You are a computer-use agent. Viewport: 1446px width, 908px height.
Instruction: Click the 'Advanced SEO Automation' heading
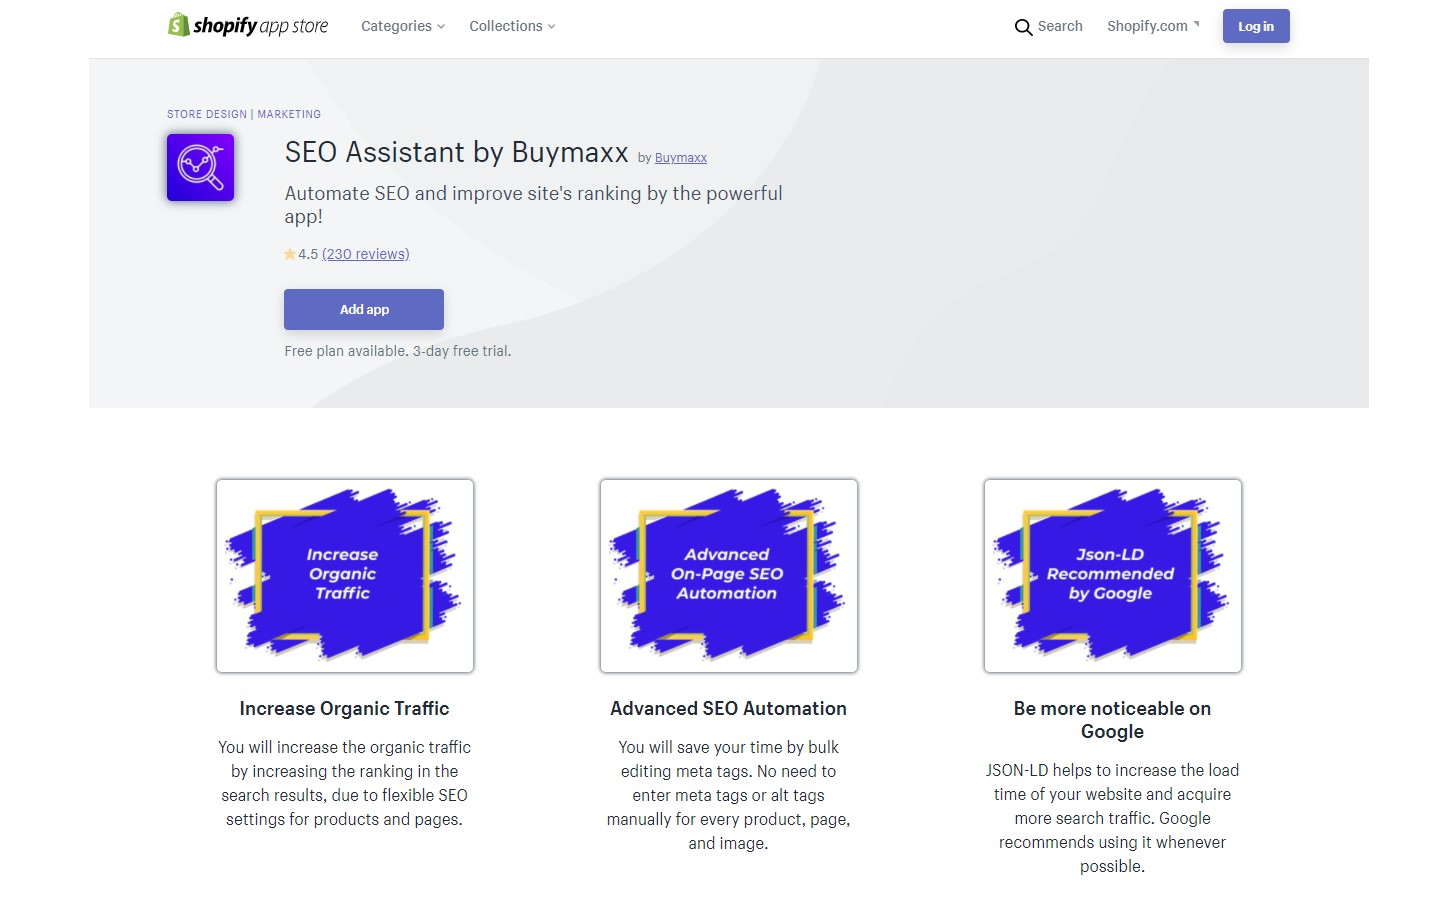pyautogui.click(x=729, y=708)
